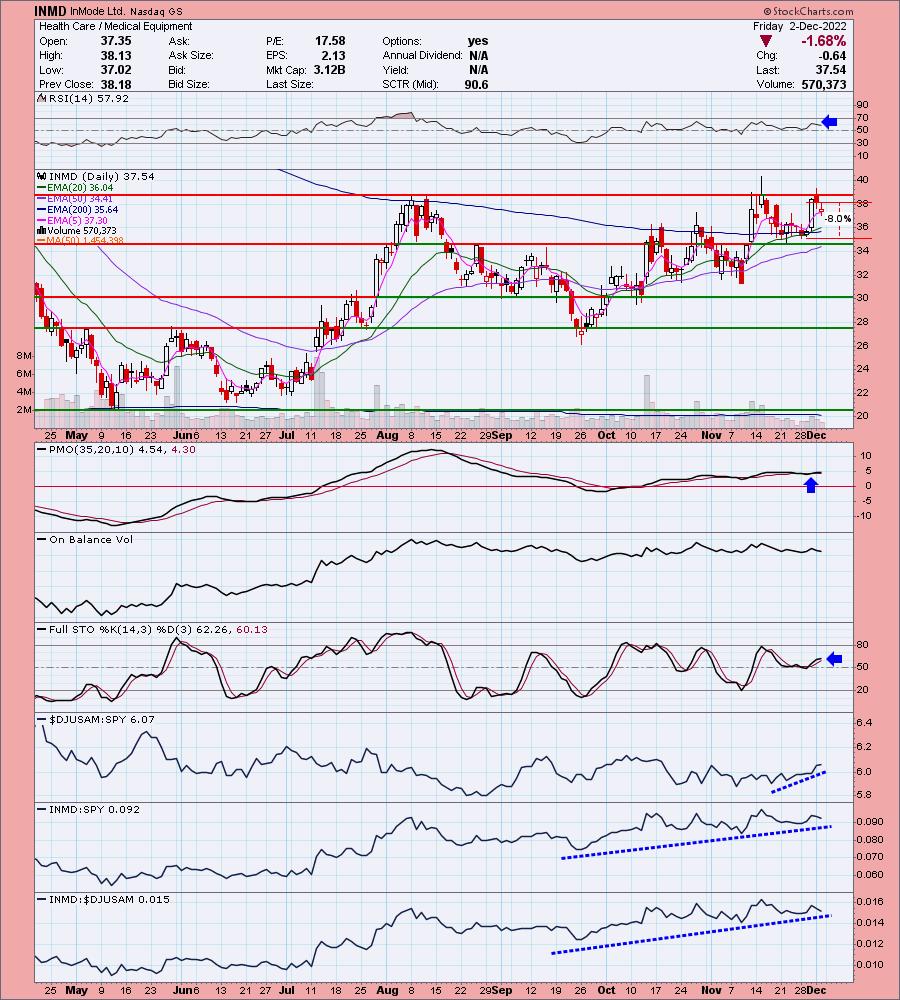Click the On Balance Vol panel label
The height and width of the screenshot is (1000, 900).
point(91,540)
